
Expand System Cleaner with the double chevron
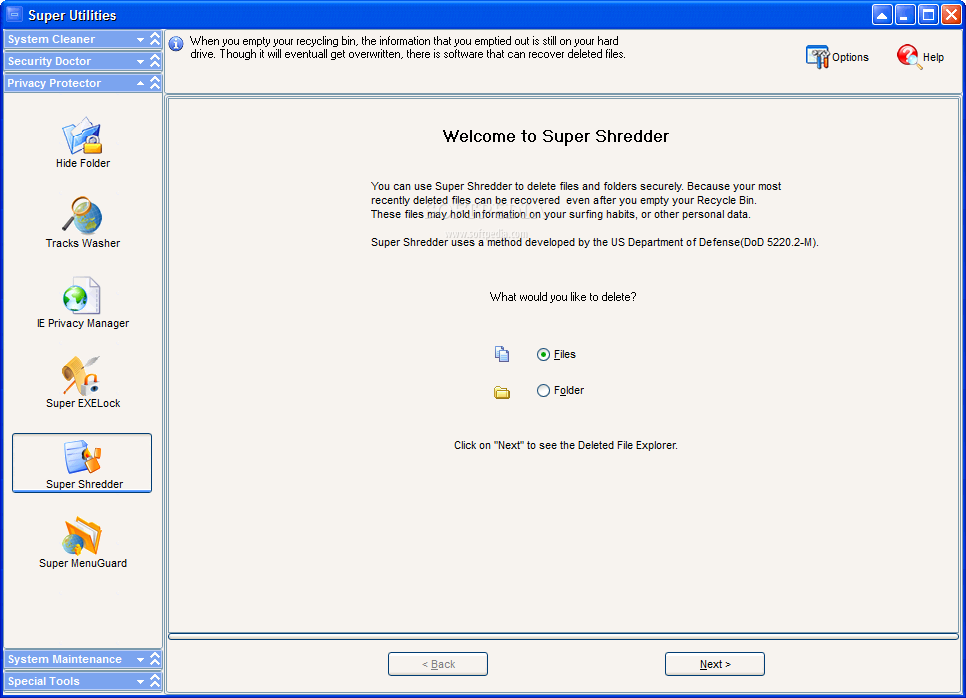(155, 39)
